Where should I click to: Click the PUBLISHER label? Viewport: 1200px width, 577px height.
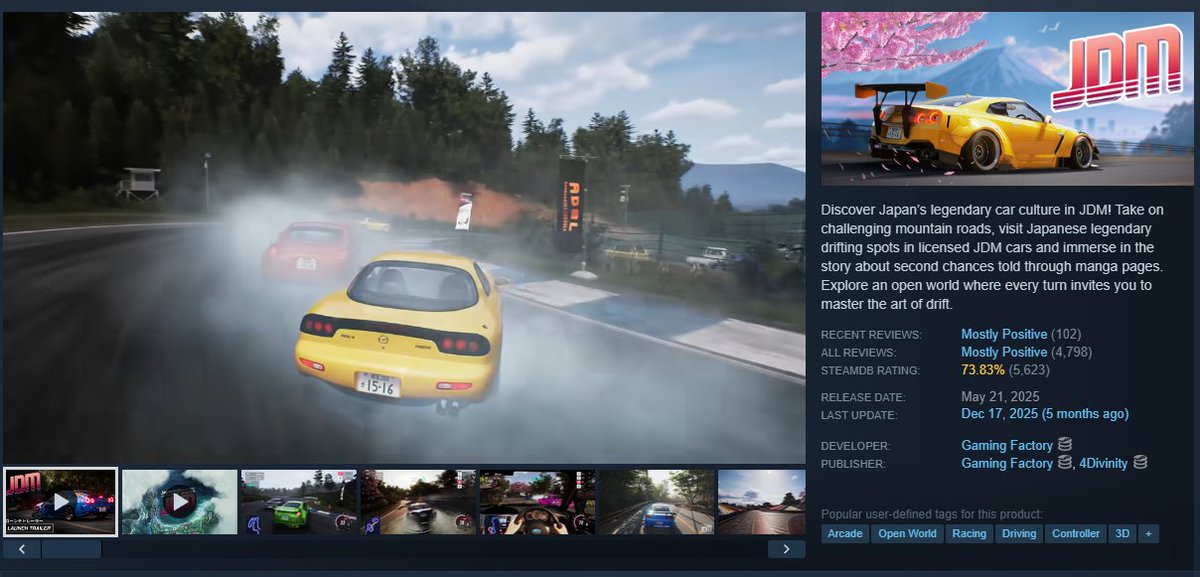click(x=855, y=464)
